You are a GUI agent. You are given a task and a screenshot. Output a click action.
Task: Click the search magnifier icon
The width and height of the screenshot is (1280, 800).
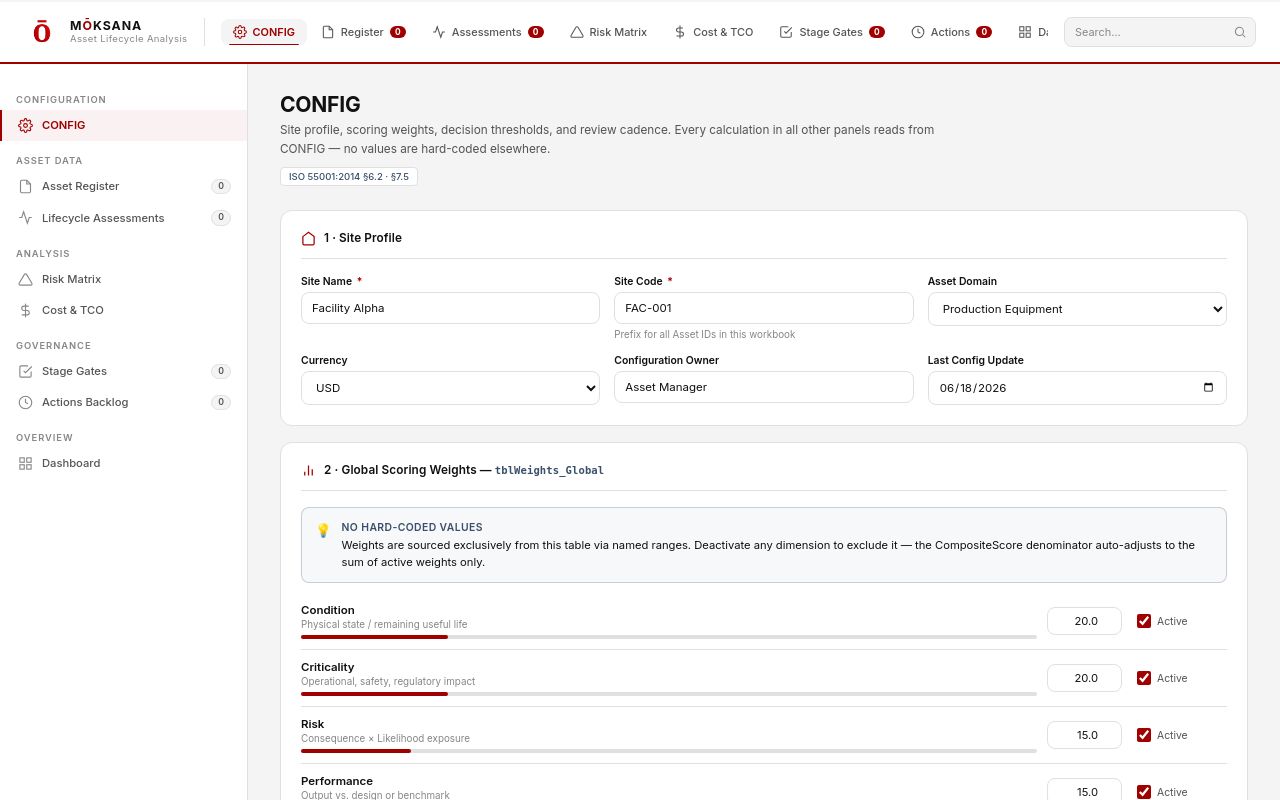[x=1240, y=32]
